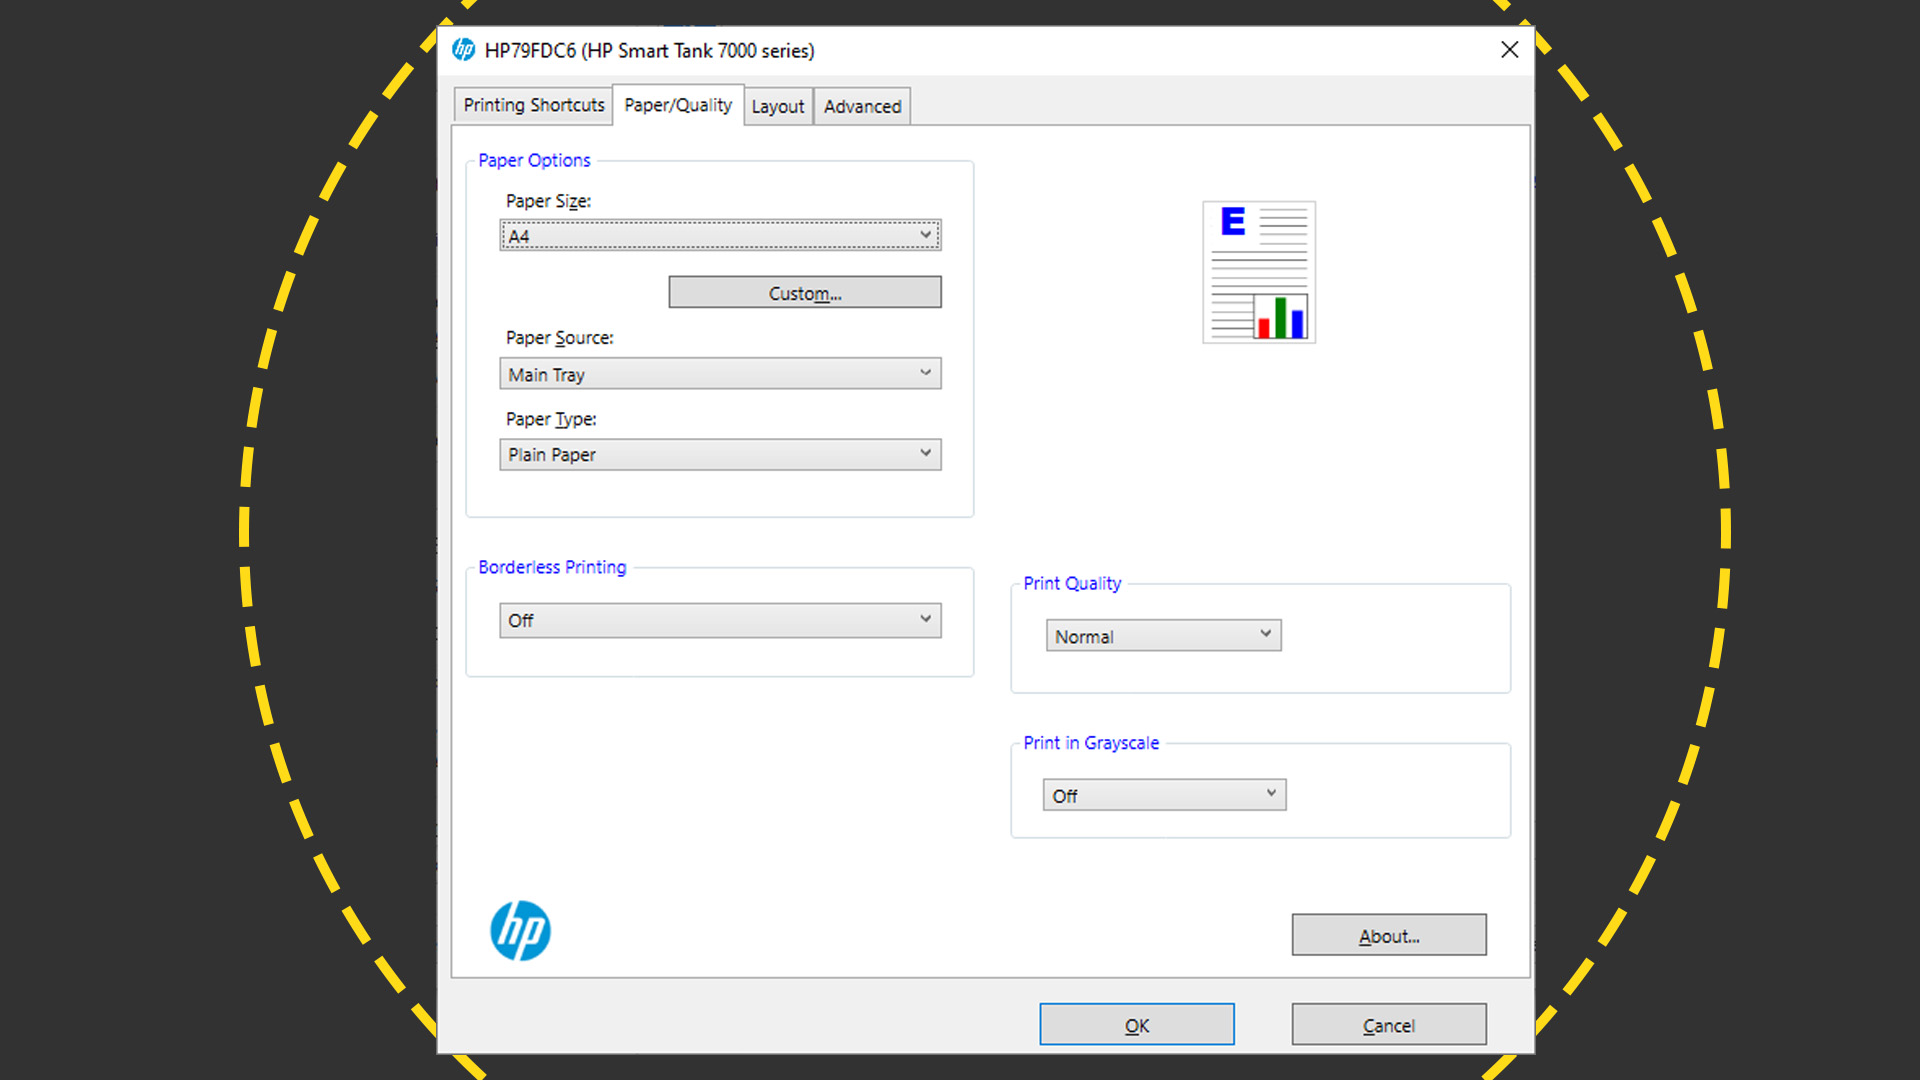This screenshot has width=1920, height=1080.
Task: Click the HP Smart Tank 7000 series title text
Action: [x=649, y=51]
